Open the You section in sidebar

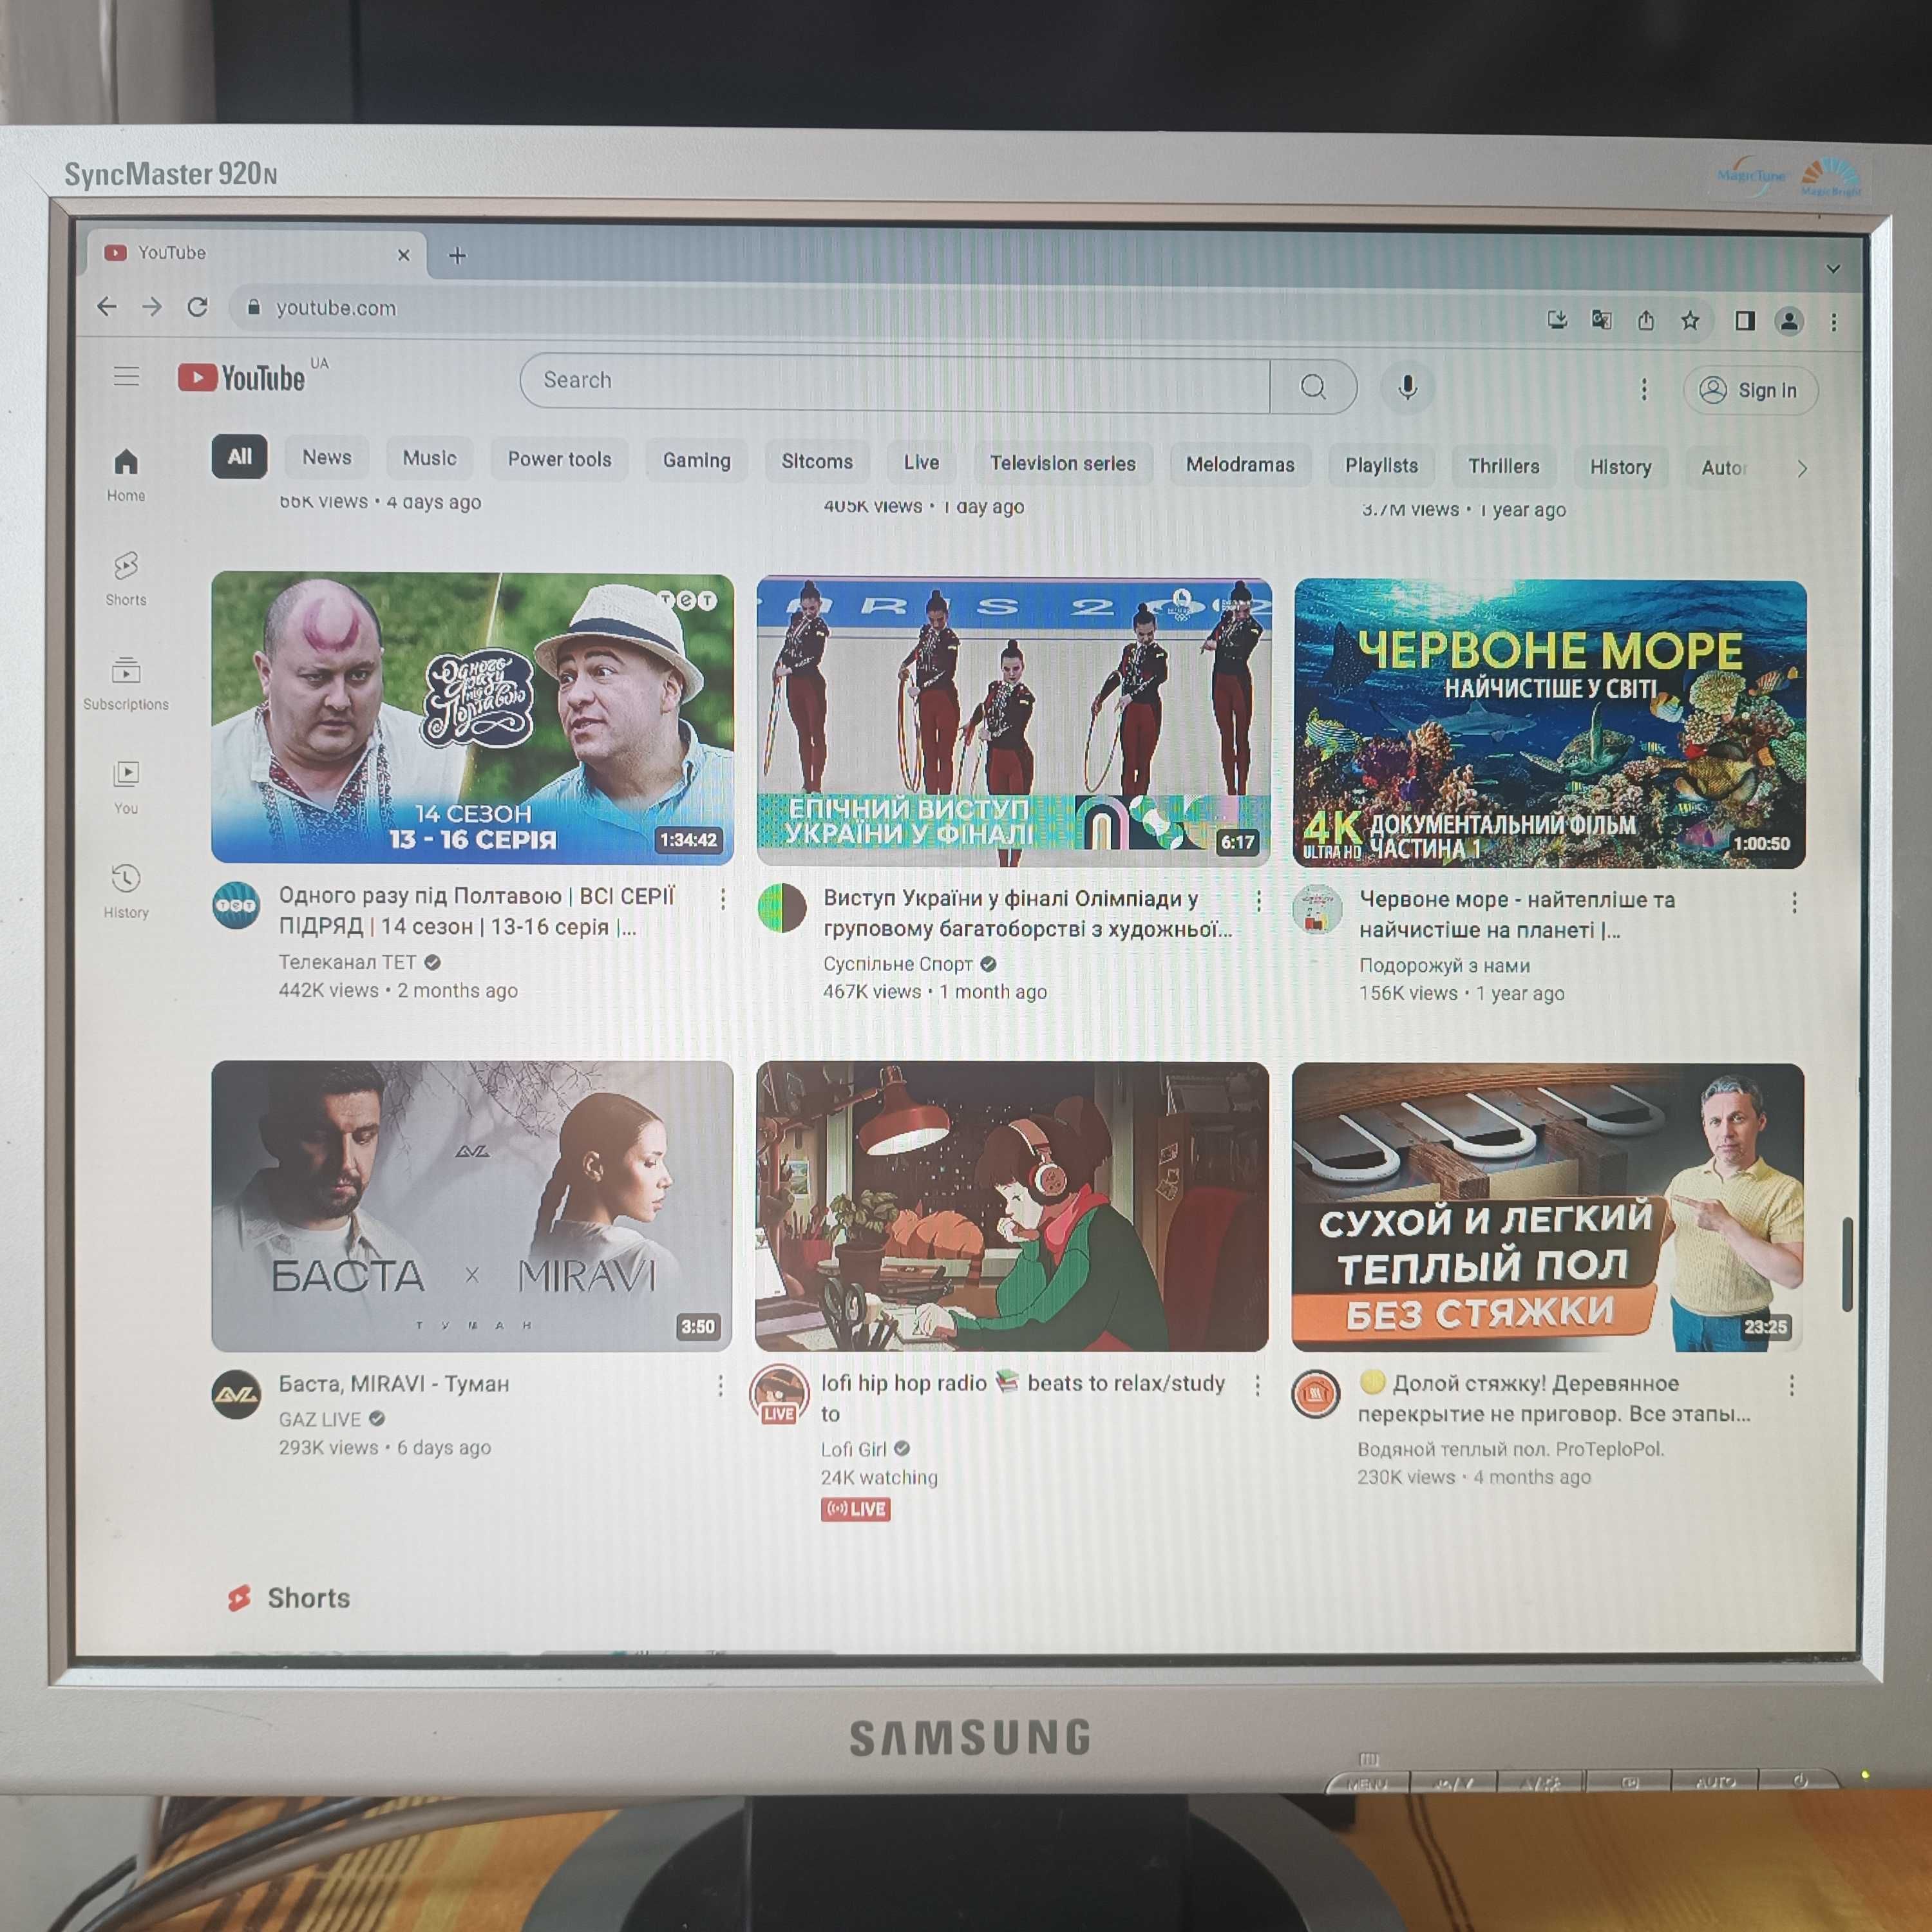[126, 786]
